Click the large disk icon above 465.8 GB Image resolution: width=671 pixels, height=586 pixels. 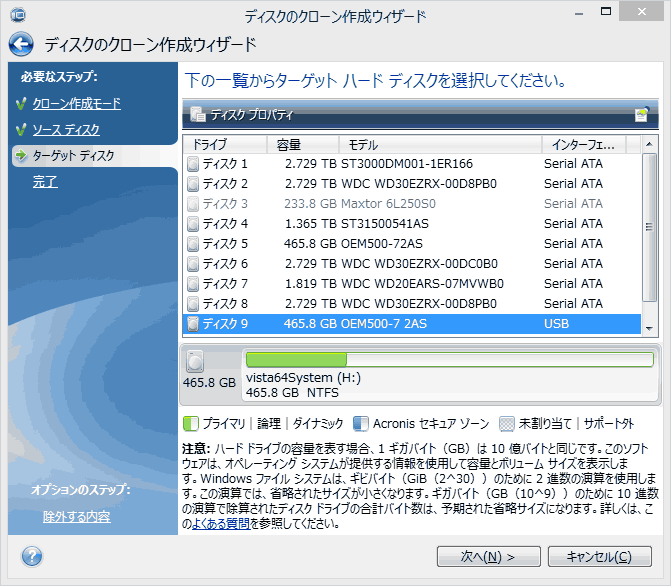(x=195, y=362)
